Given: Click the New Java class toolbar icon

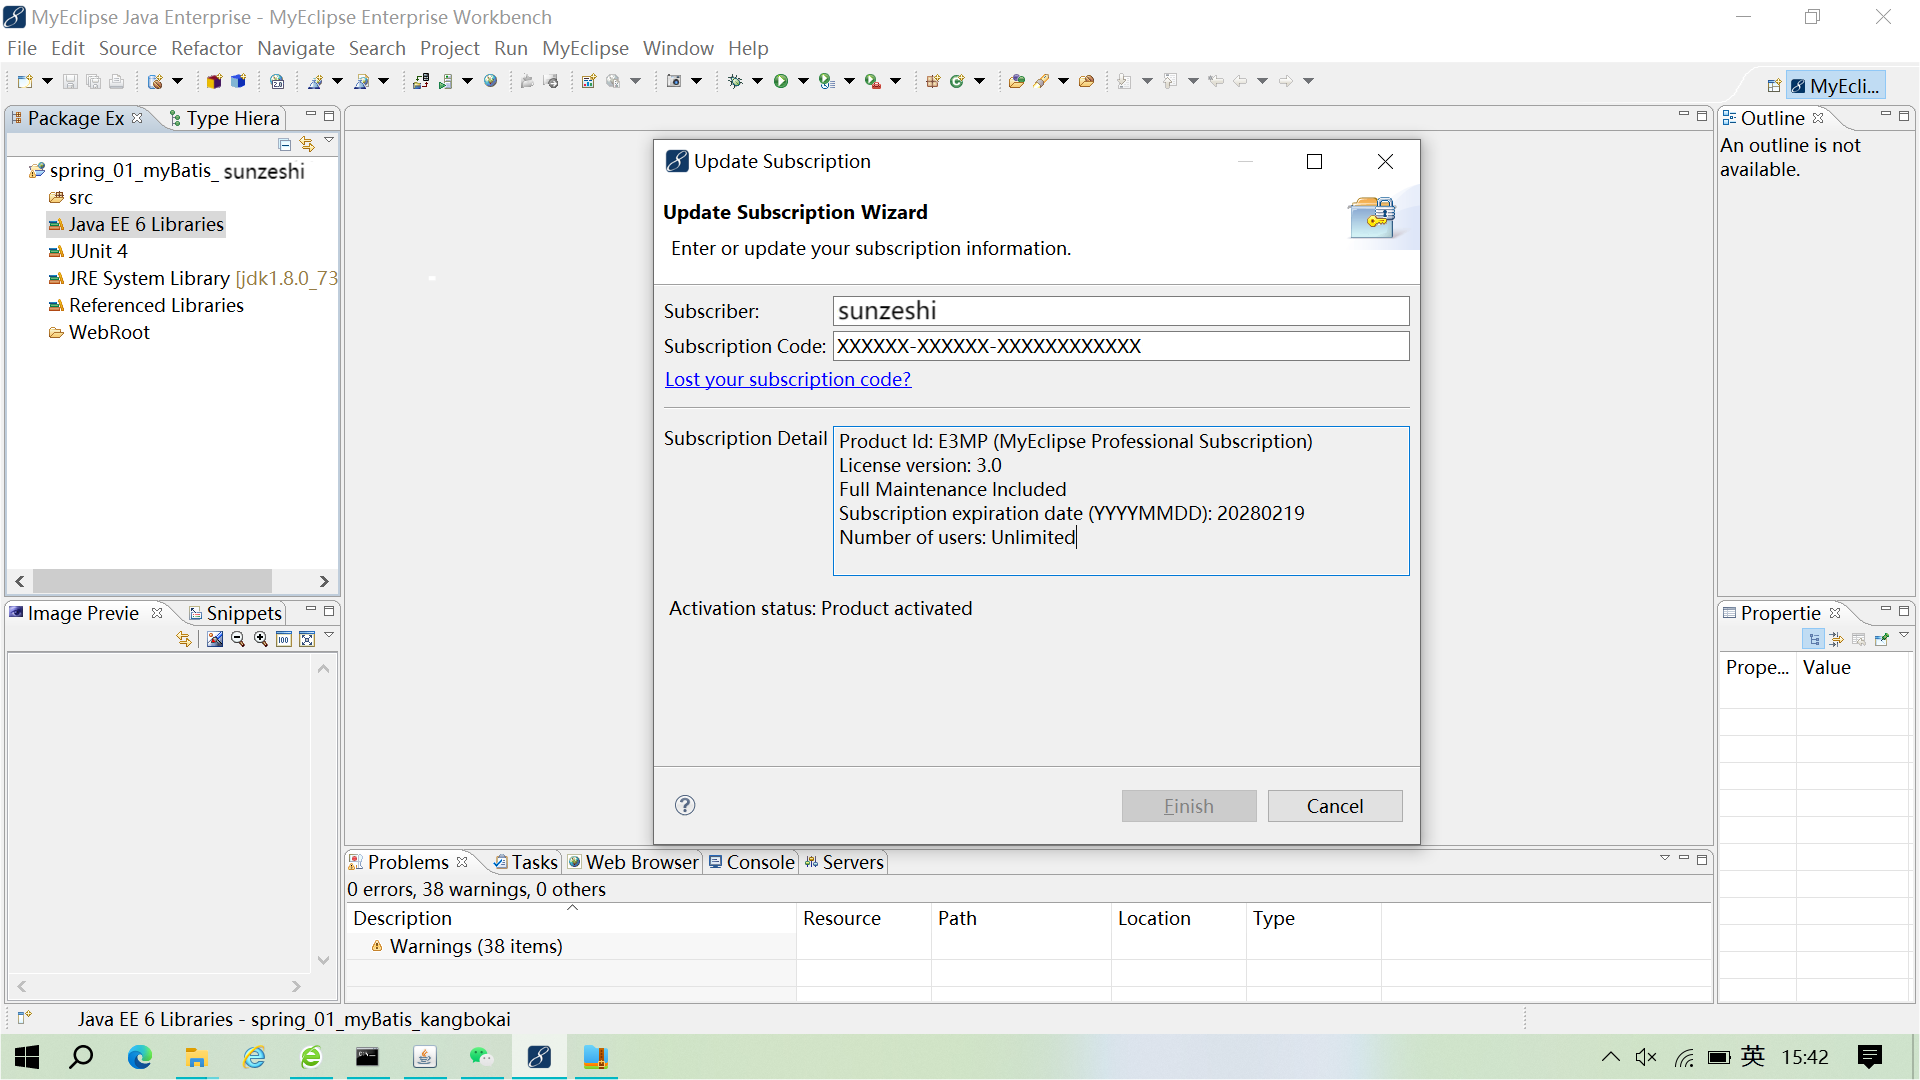Looking at the screenshot, I should 957,81.
